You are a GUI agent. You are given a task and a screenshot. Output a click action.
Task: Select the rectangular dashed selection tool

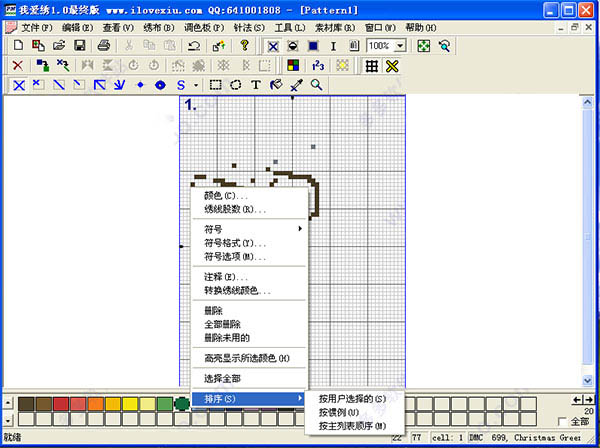tap(215, 85)
